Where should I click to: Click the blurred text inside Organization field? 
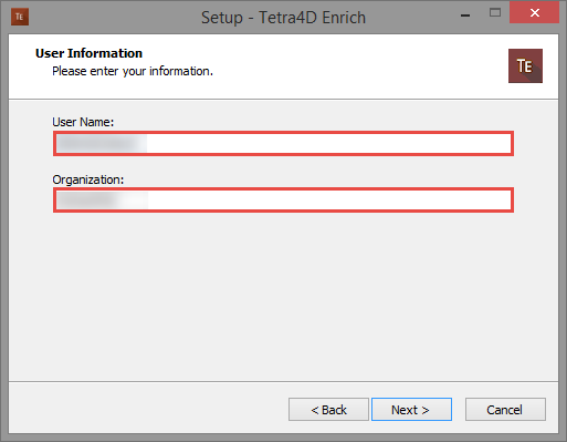point(102,200)
